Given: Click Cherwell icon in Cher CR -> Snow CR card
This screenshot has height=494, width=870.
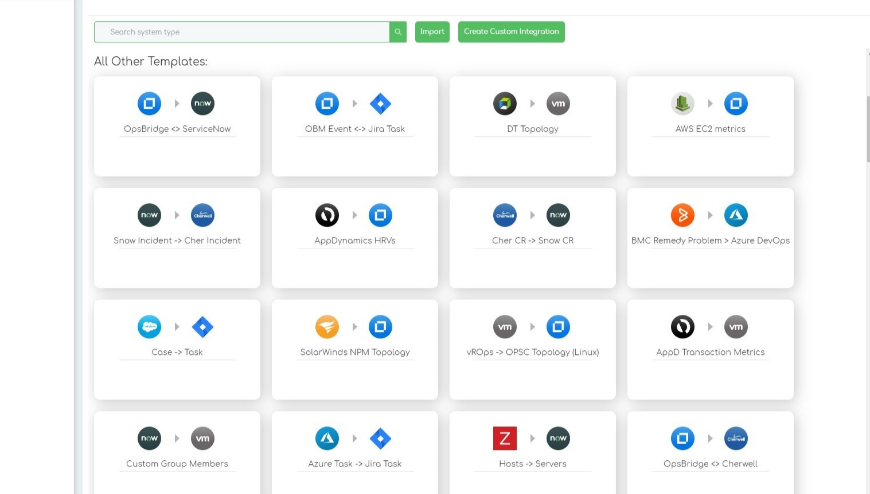Looking at the screenshot, I should pos(505,215).
